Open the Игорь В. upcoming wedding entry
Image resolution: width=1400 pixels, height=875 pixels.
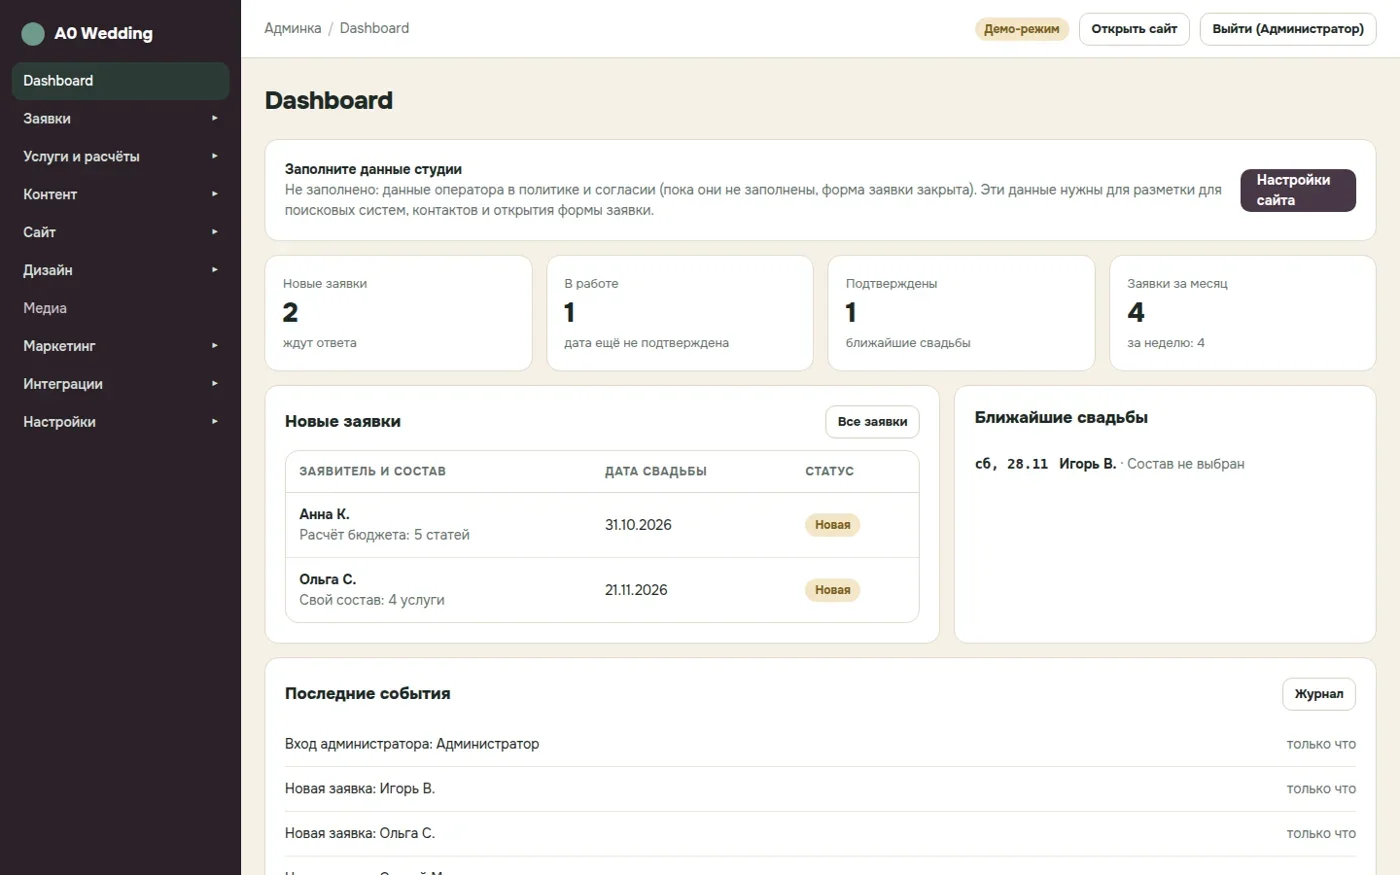click(x=1110, y=464)
